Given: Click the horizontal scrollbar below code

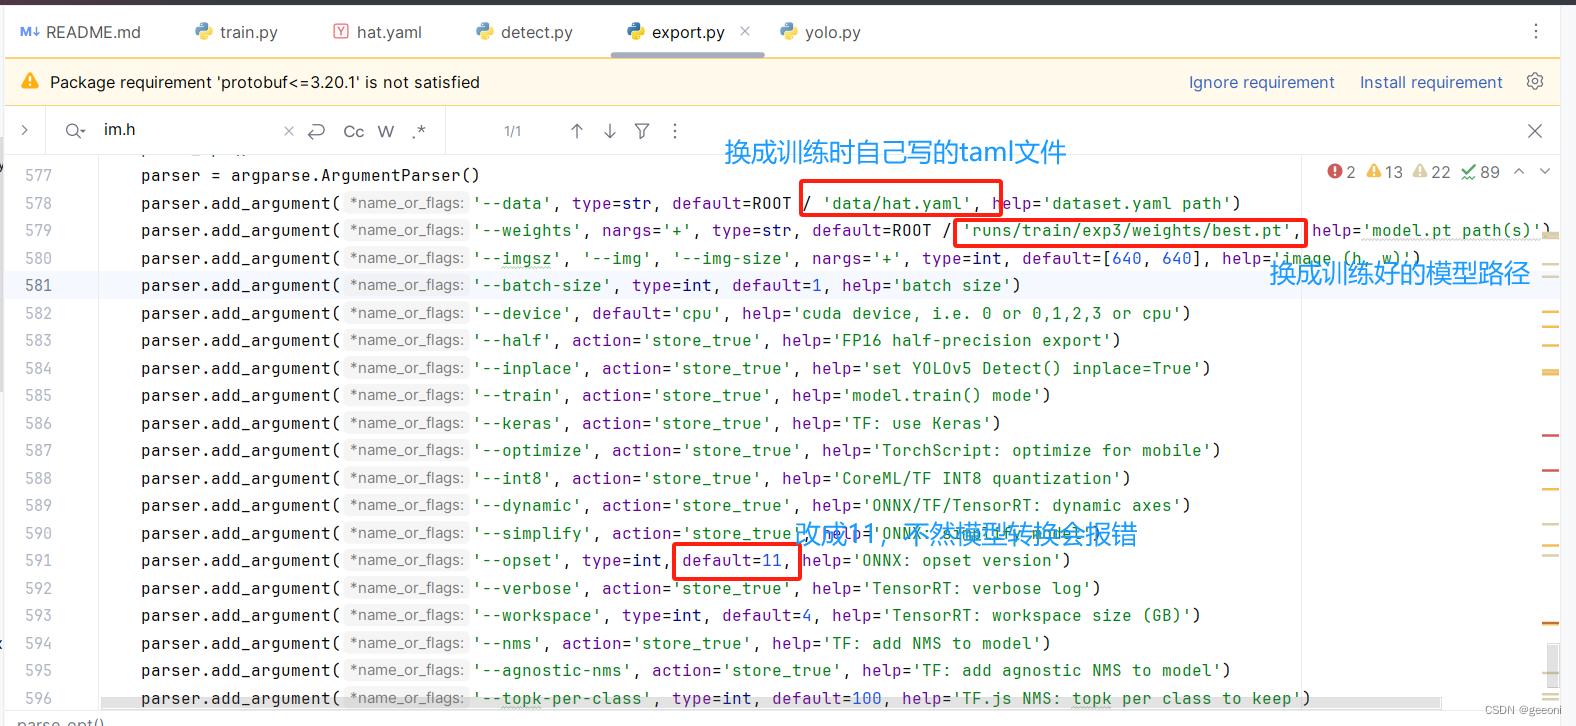Looking at the screenshot, I should (x=770, y=702).
